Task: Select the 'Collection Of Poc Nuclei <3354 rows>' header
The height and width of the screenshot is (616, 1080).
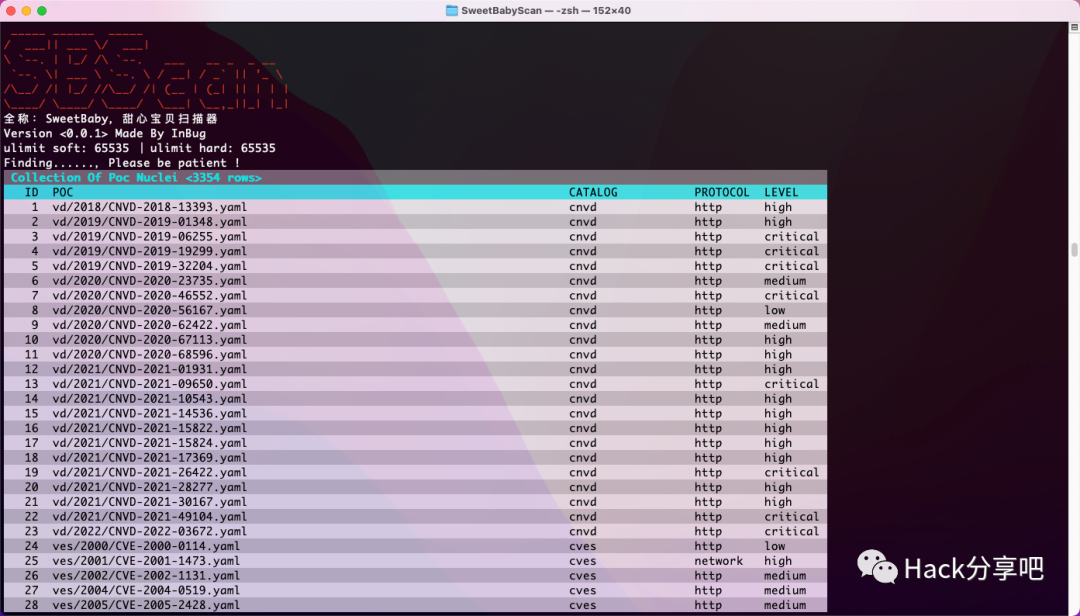Action: [x=136, y=178]
